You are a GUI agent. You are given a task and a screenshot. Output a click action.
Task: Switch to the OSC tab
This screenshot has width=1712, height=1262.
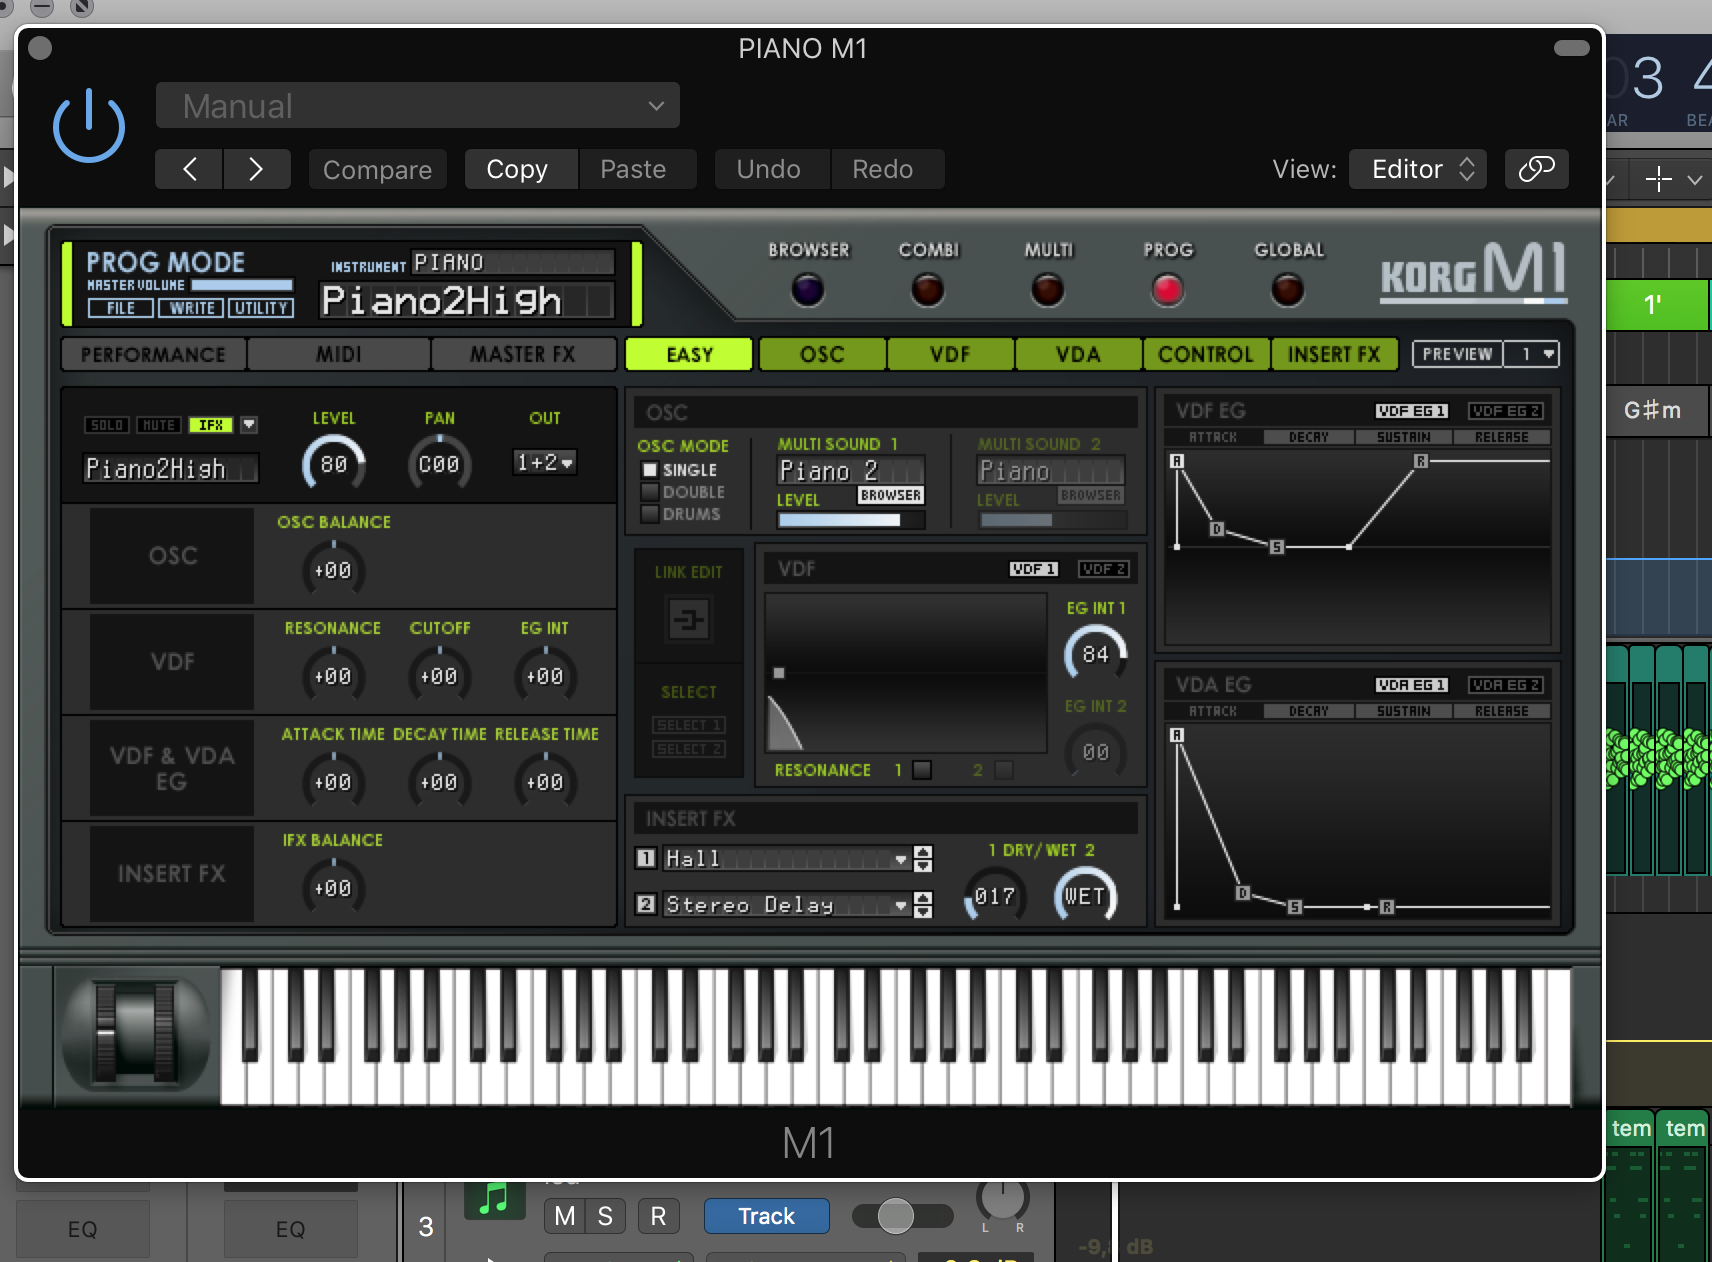pos(822,354)
